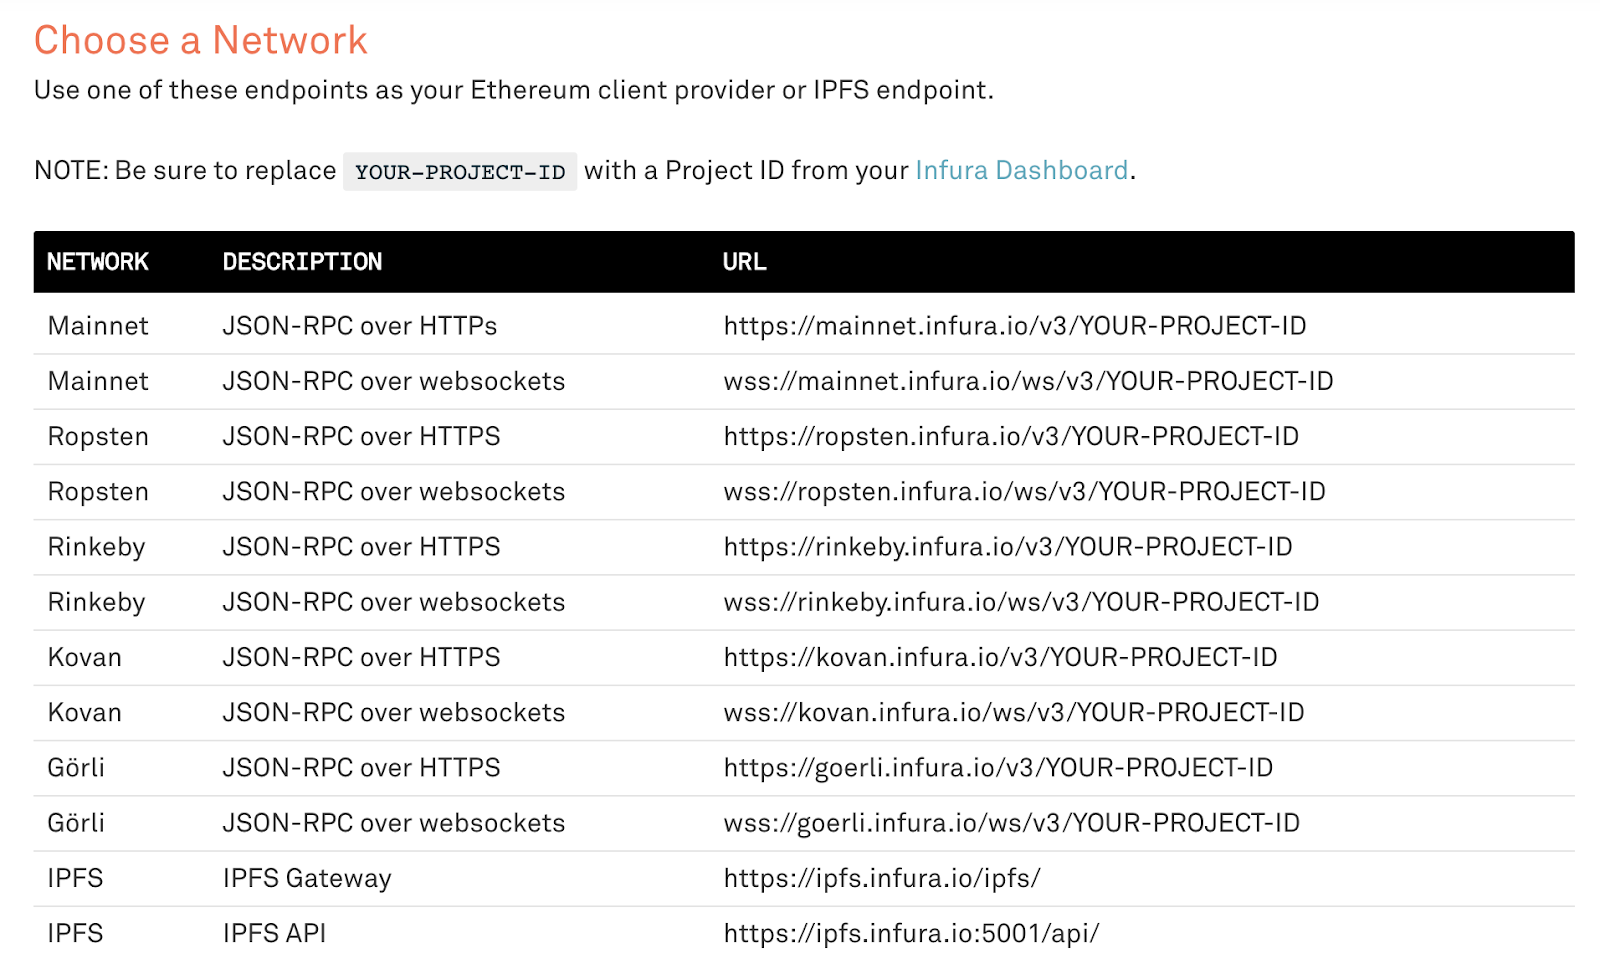Image resolution: width=1600 pixels, height=964 pixels.
Task: Click the Görli JSON-RPC over websockets description
Action: pyautogui.click(x=394, y=823)
